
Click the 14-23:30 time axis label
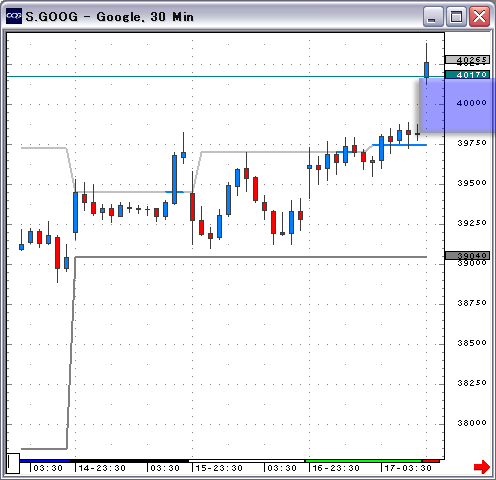click(x=102, y=468)
